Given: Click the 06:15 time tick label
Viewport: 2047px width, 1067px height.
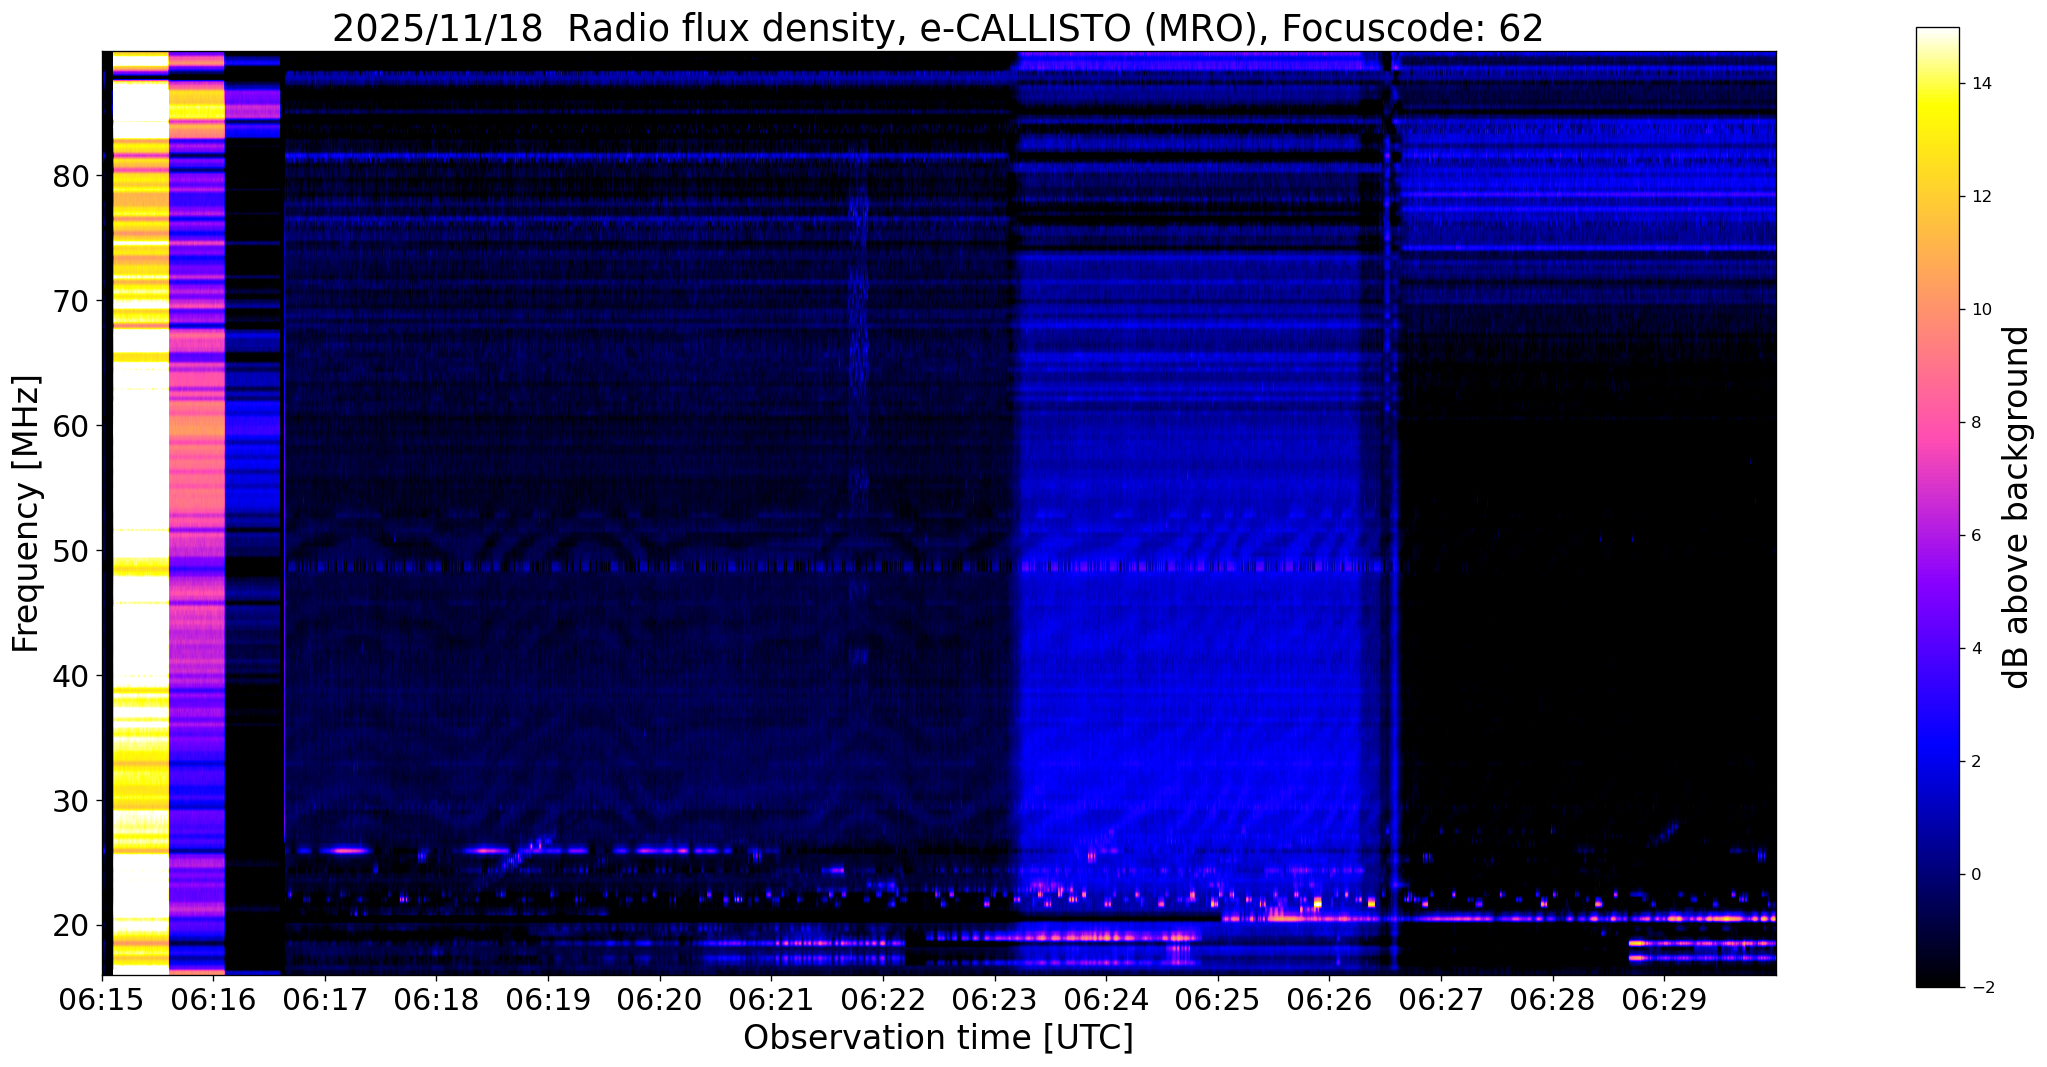Looking at the screenshot, I should 101,998.
